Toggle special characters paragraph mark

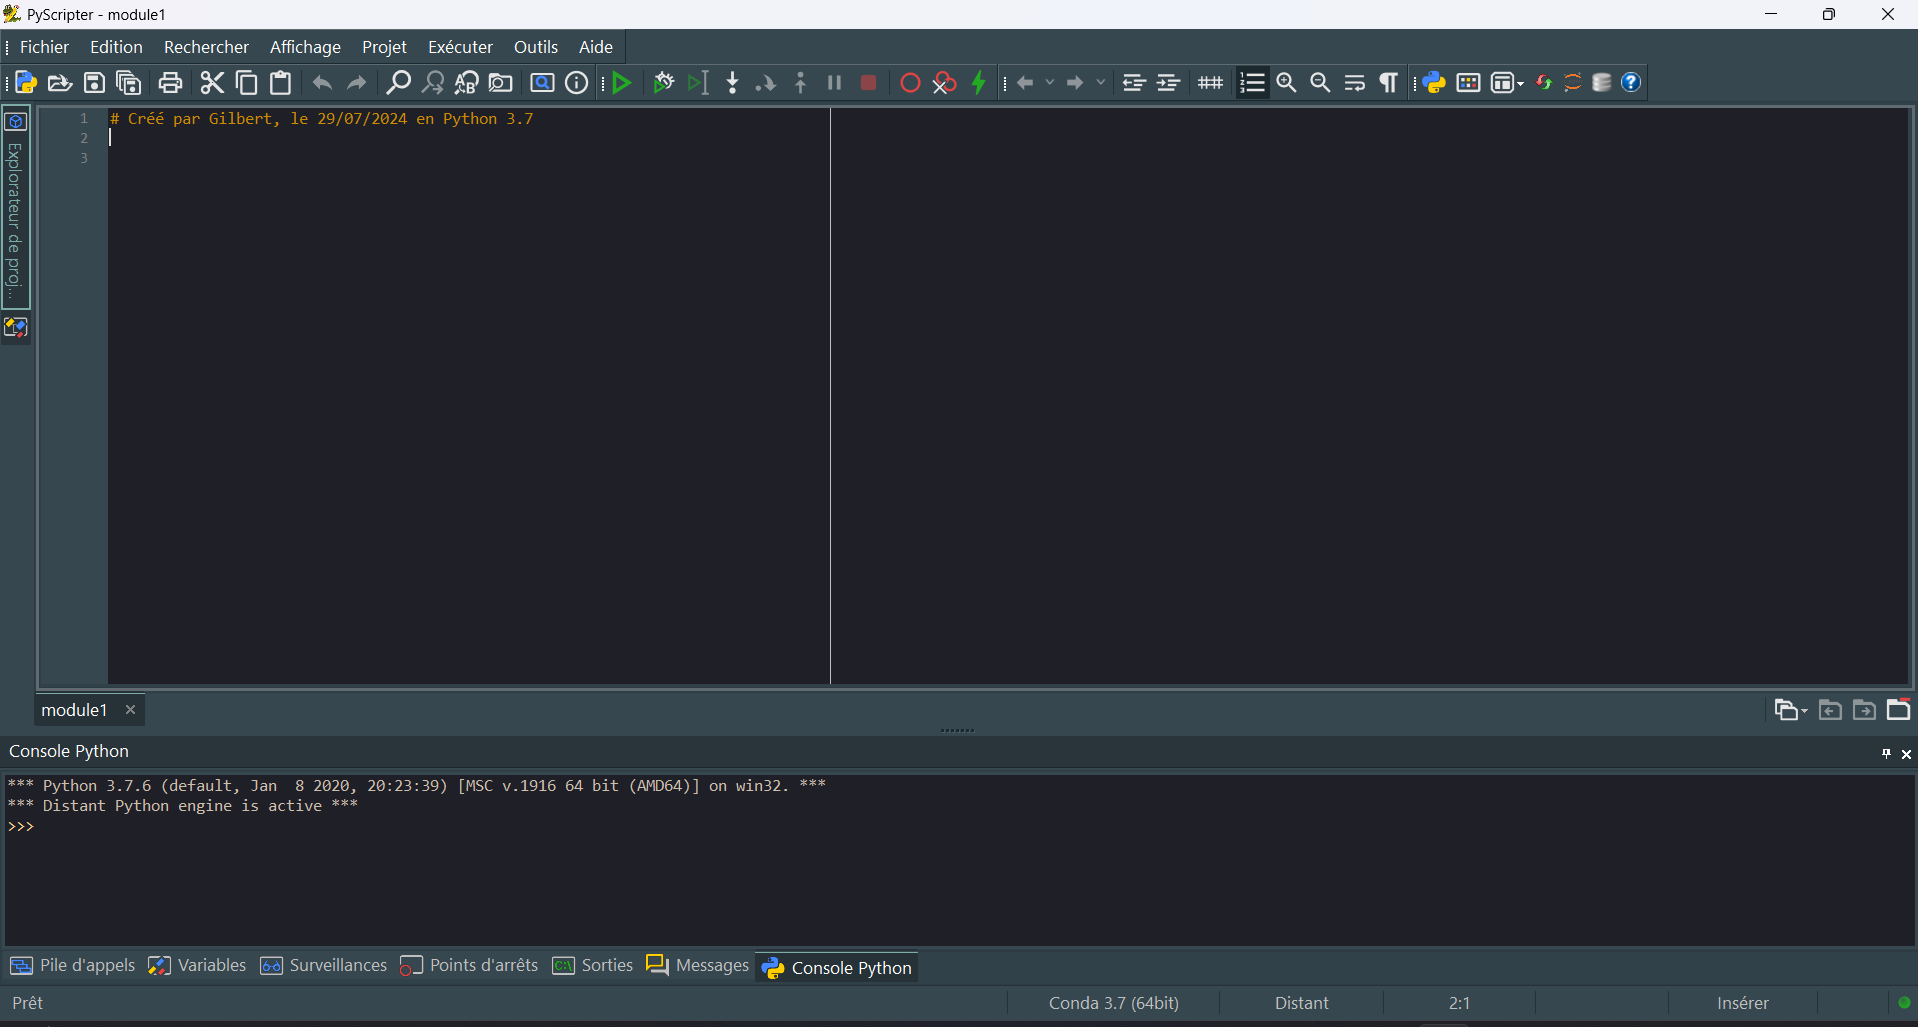tap(1389, 83)
